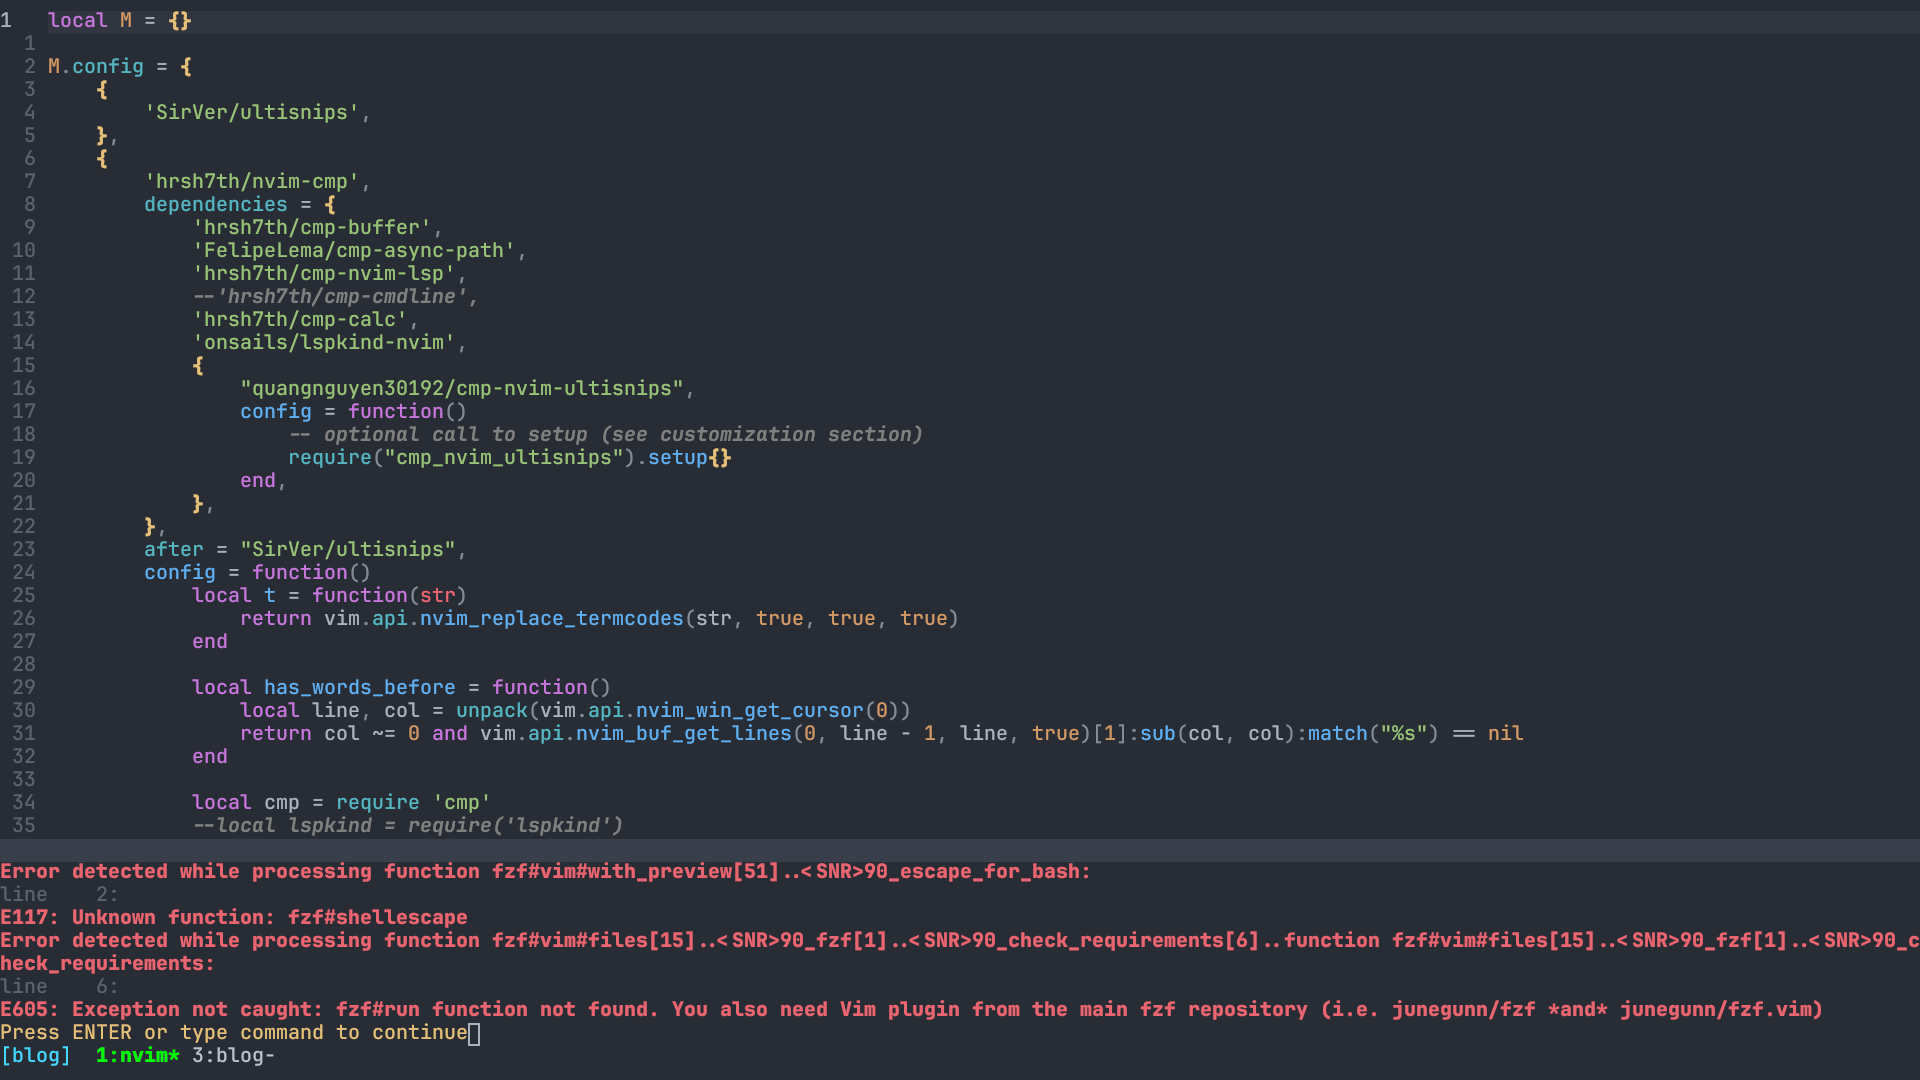The image size is (1920, 1080).
Task: Click the 'hrsh7th/cmp-calc' string
Action: 300,319
